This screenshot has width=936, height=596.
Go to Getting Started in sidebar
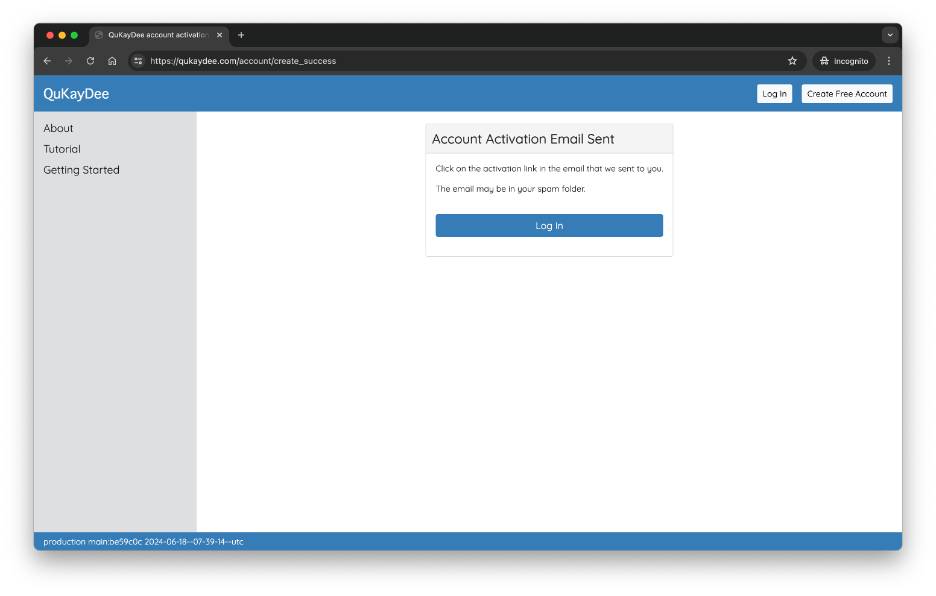pyautogui.click(x=81, y=170)
